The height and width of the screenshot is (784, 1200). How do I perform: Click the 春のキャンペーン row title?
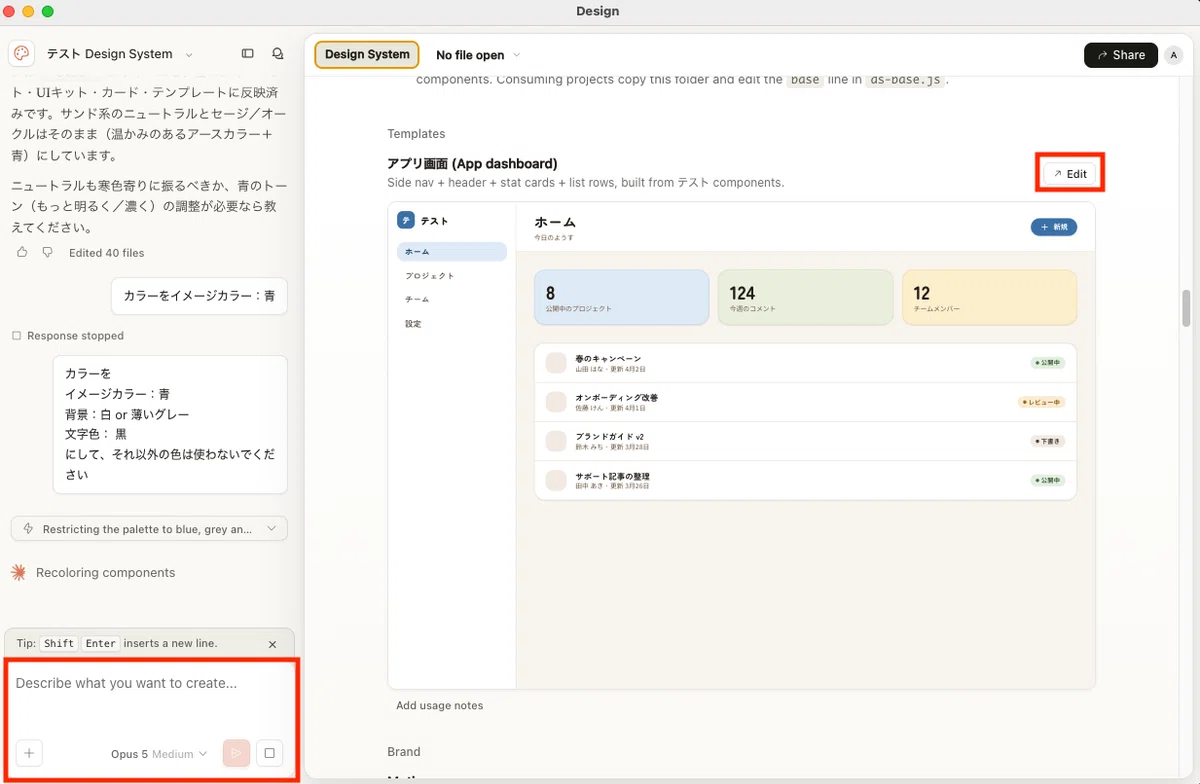coord(608,358)
